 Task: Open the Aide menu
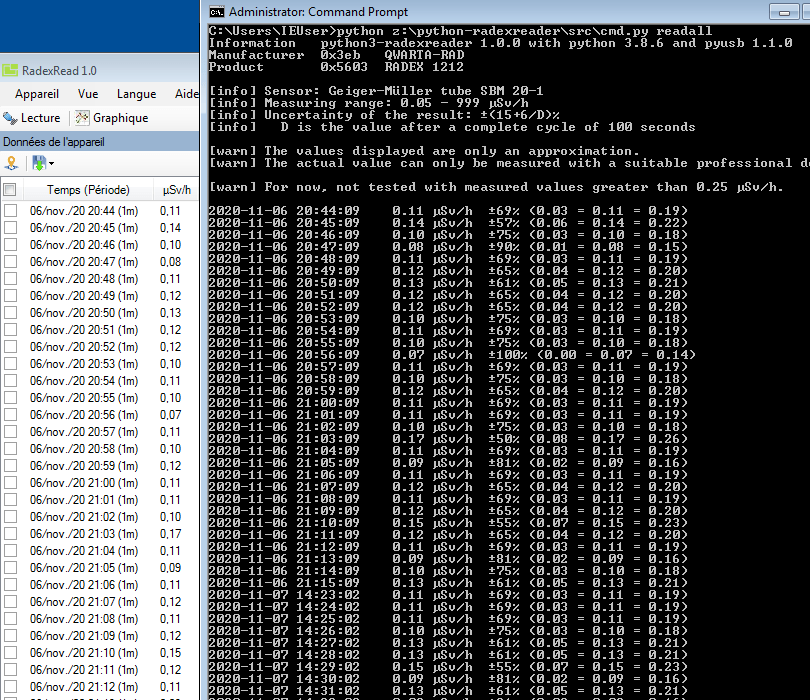(x=186, y=94)
